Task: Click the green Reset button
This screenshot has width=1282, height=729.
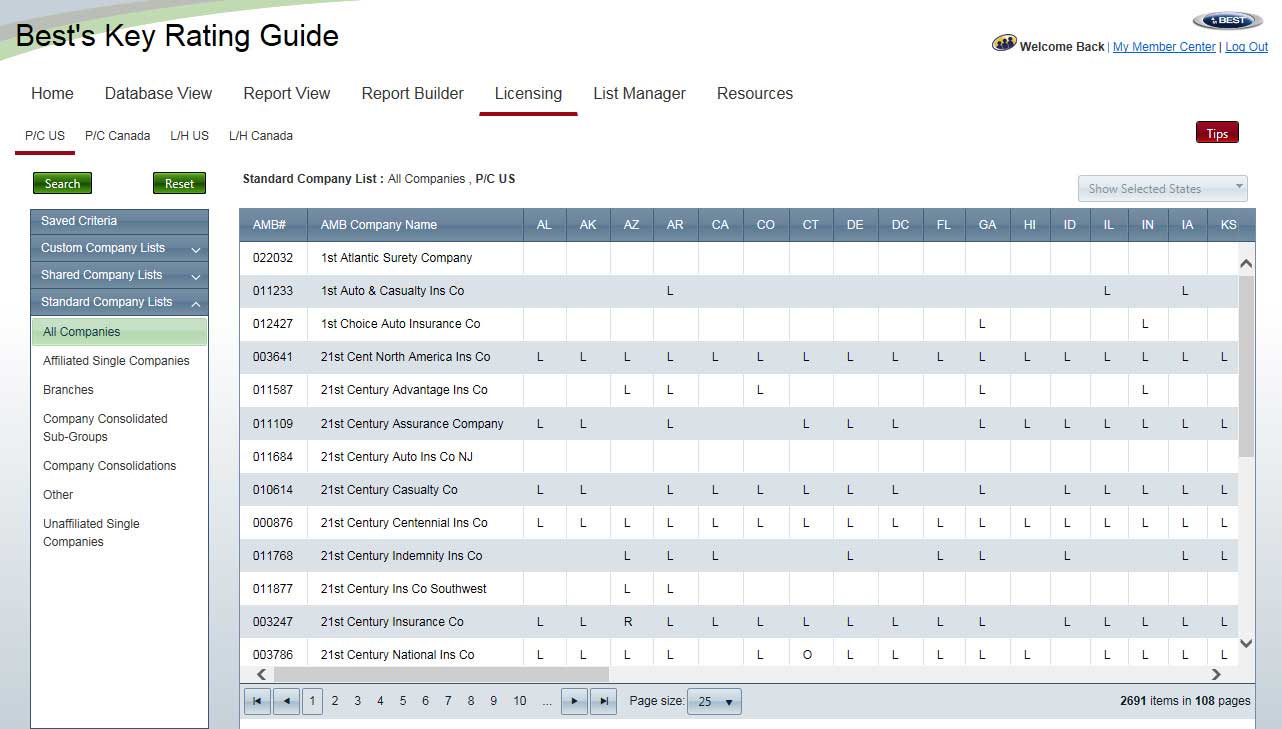Action: coord(179,183)
